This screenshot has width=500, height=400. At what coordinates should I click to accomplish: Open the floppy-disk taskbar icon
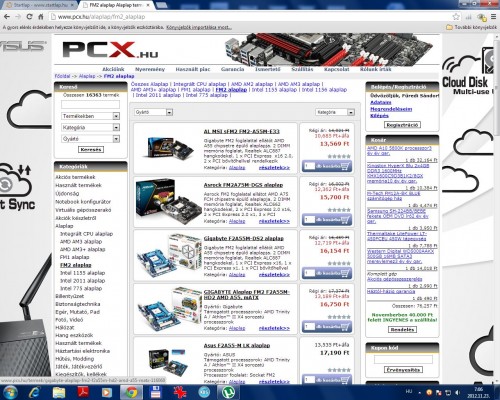click(x=155, y=392)
